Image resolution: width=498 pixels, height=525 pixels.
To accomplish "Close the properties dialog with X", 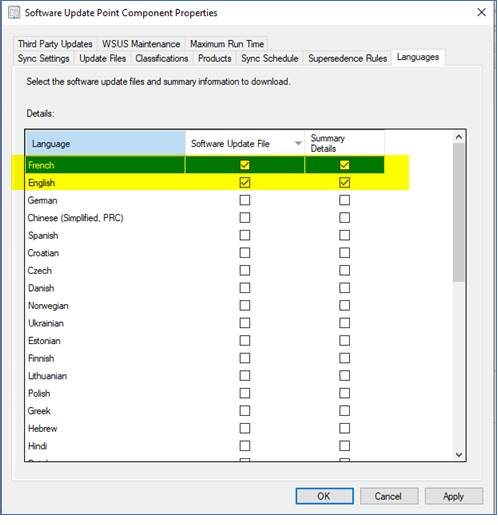I will (x=481, y=12).
